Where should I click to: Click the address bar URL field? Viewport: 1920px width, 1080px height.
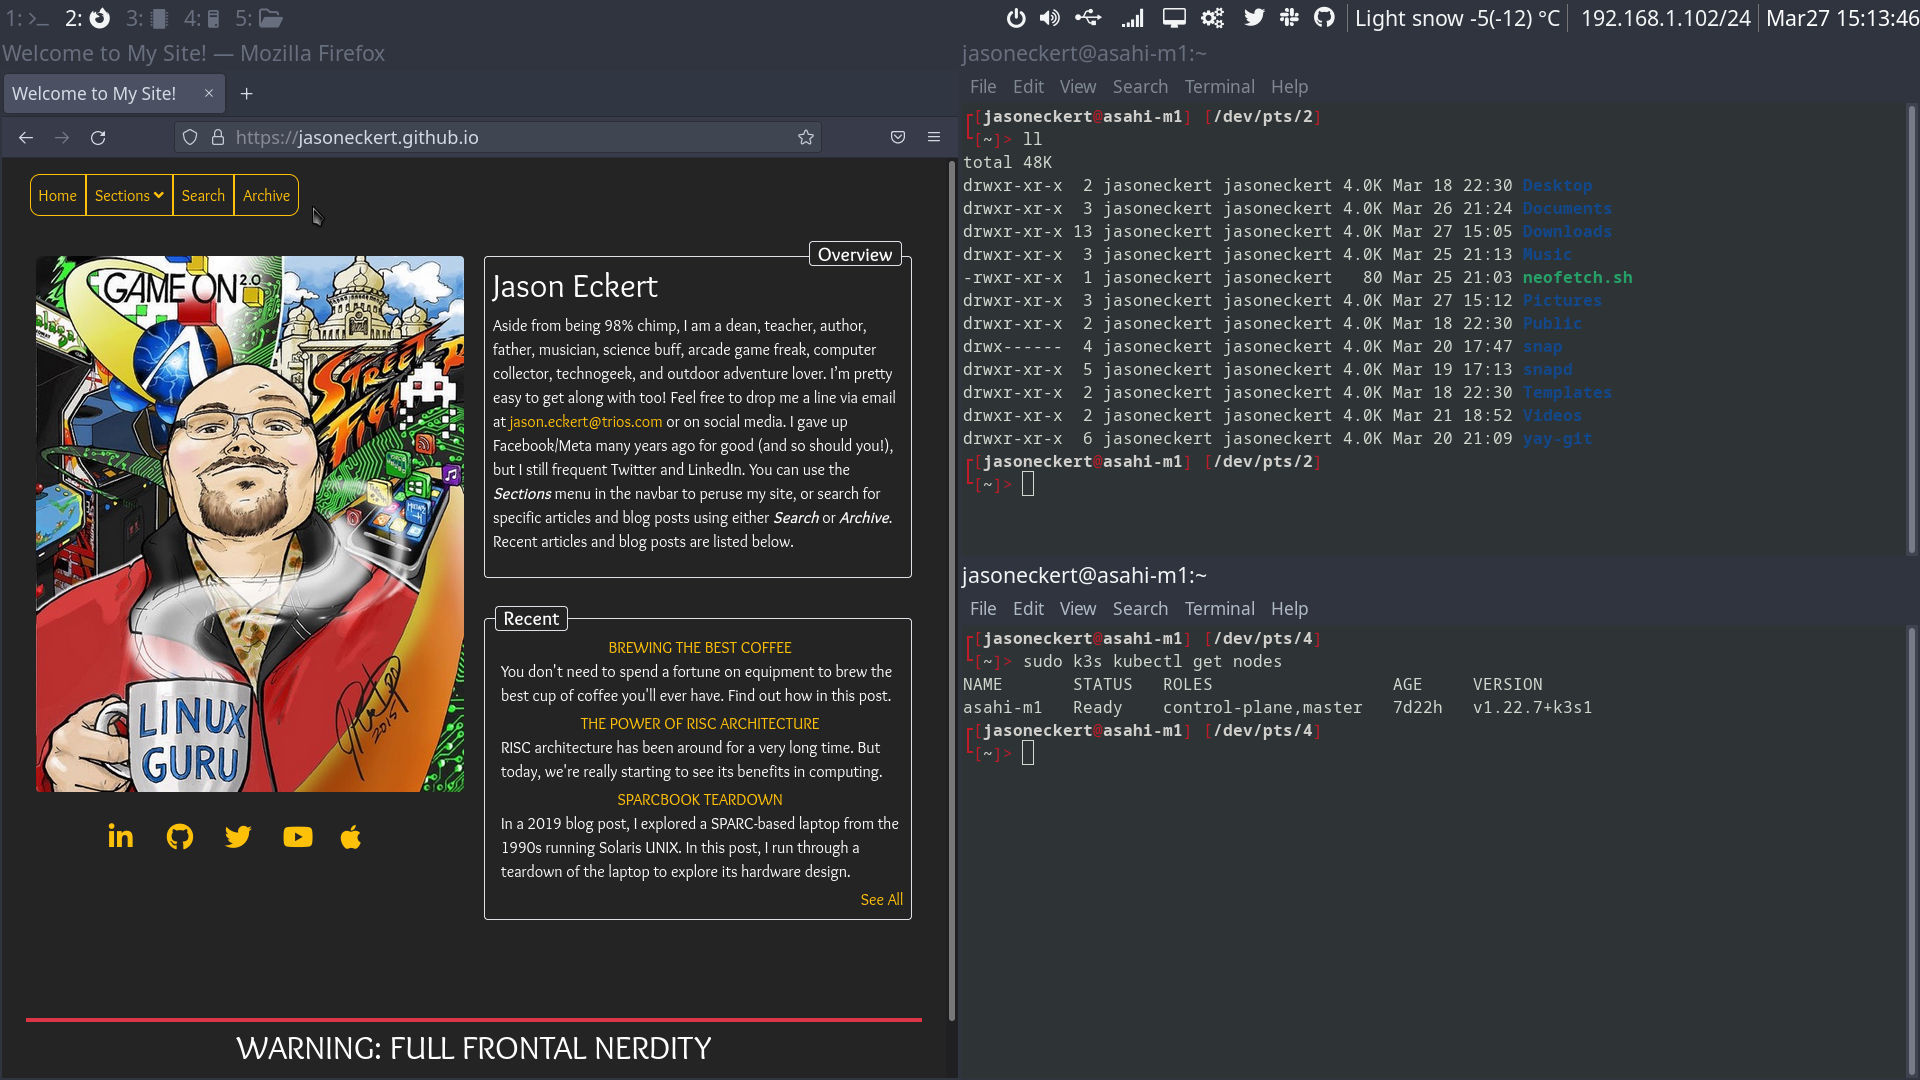click(x=512, y=137)
